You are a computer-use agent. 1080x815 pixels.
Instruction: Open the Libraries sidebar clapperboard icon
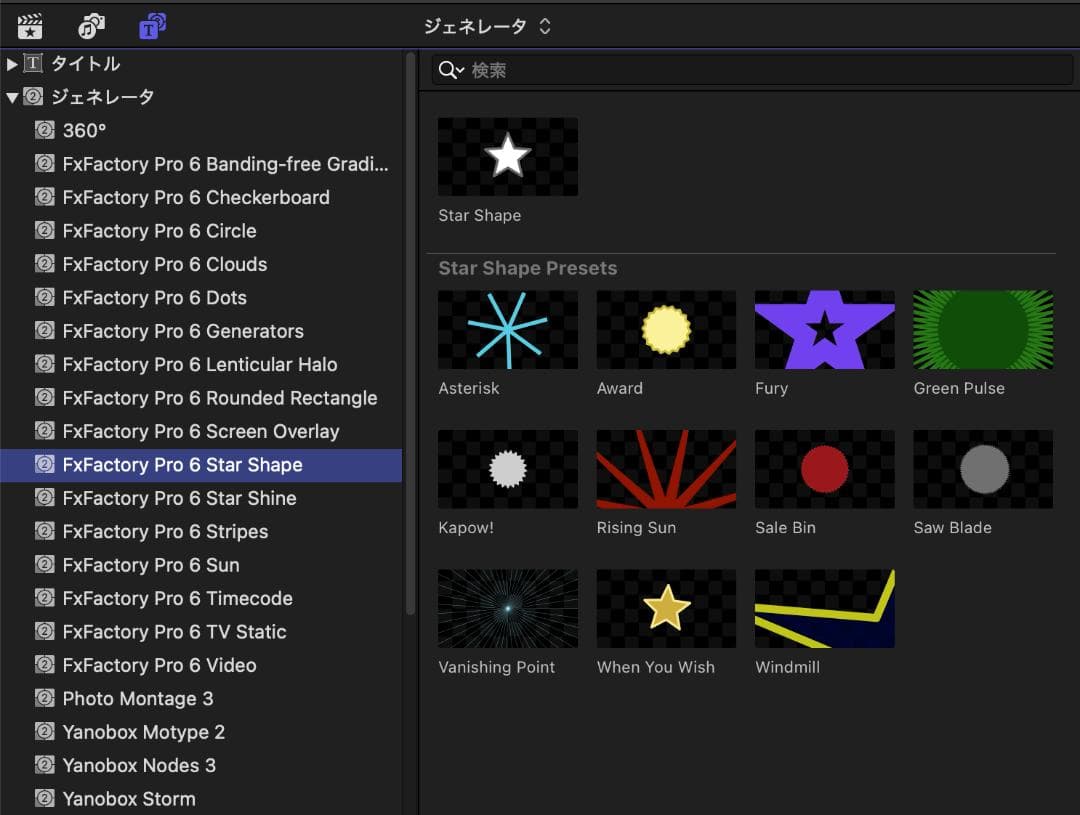tap(30, 26)
